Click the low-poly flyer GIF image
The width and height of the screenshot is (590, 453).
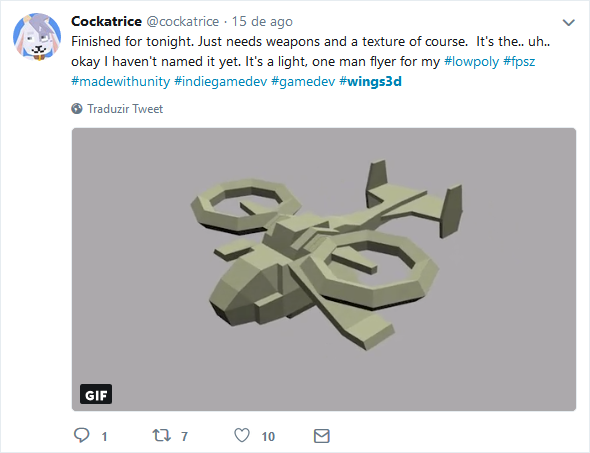(x=324, y=269)
